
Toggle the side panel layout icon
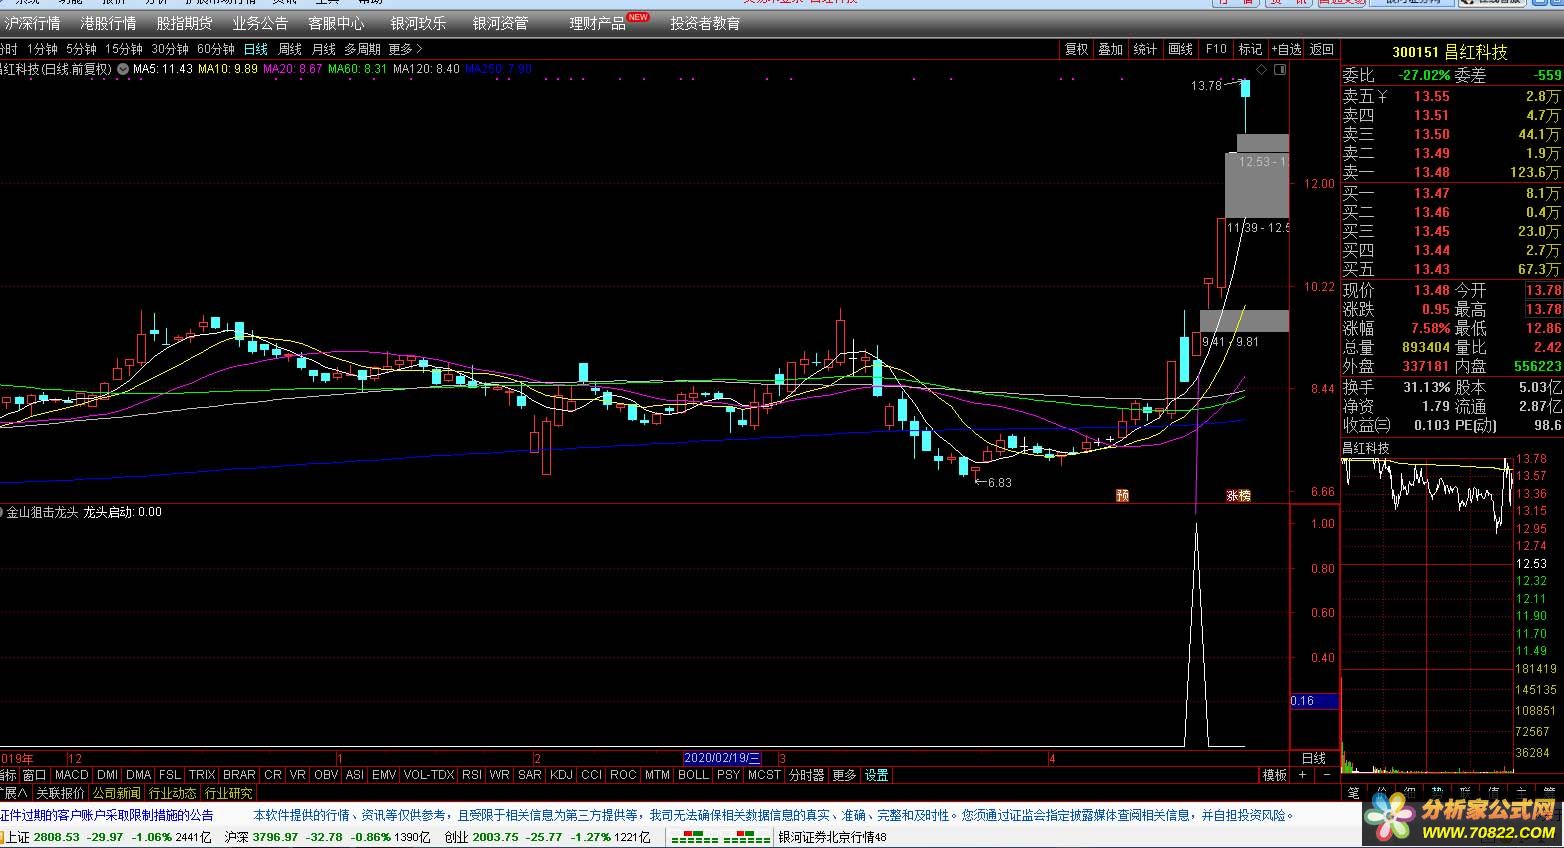coord(1281,70)
